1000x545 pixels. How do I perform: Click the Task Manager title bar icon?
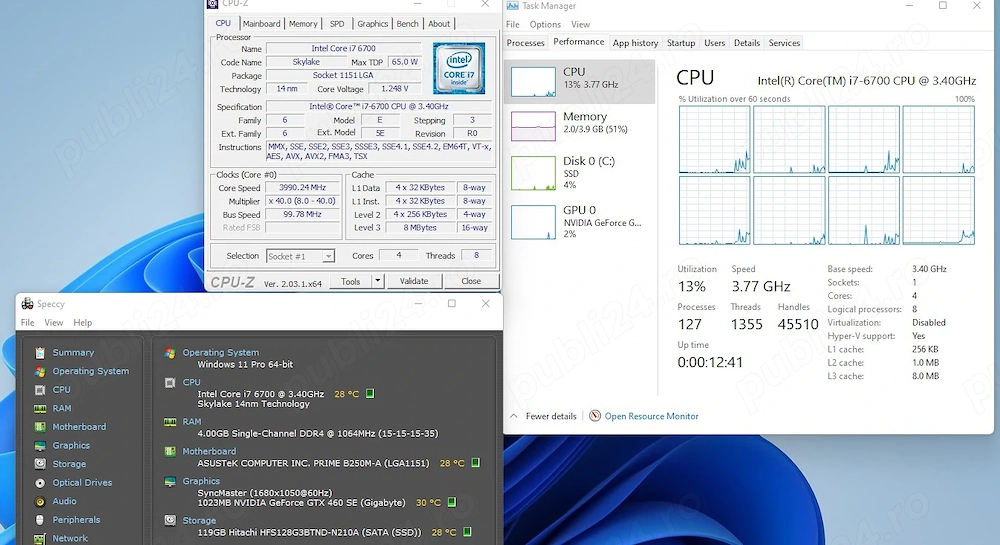point(512,6)
